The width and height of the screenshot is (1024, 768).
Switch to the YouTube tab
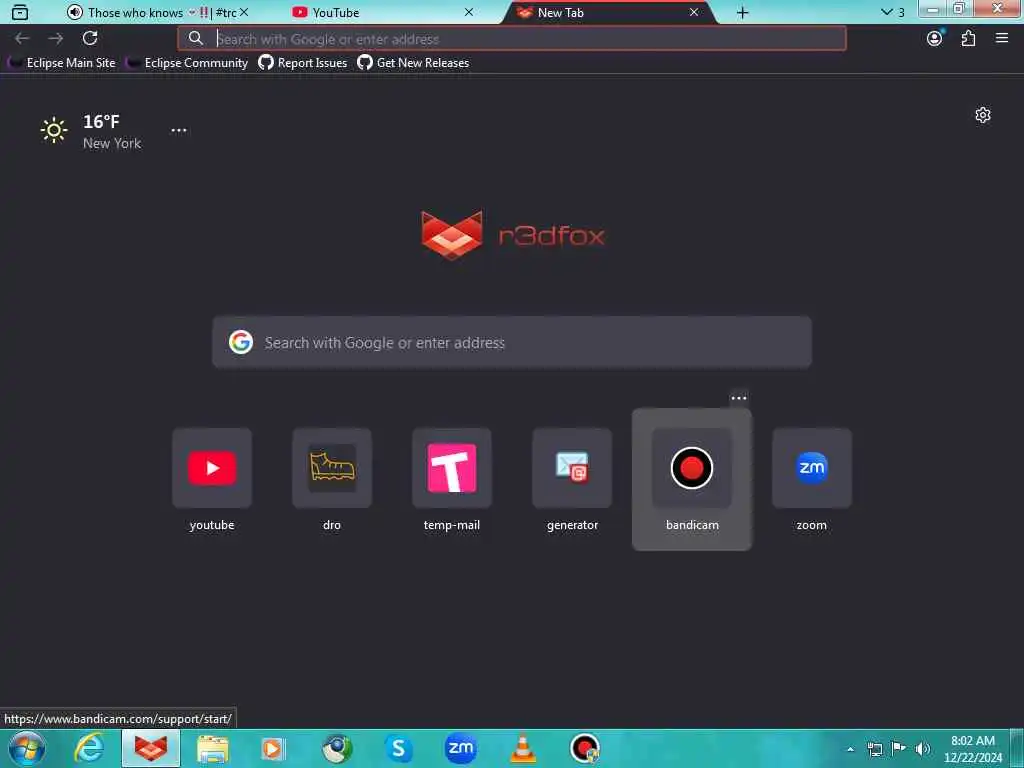382,12
